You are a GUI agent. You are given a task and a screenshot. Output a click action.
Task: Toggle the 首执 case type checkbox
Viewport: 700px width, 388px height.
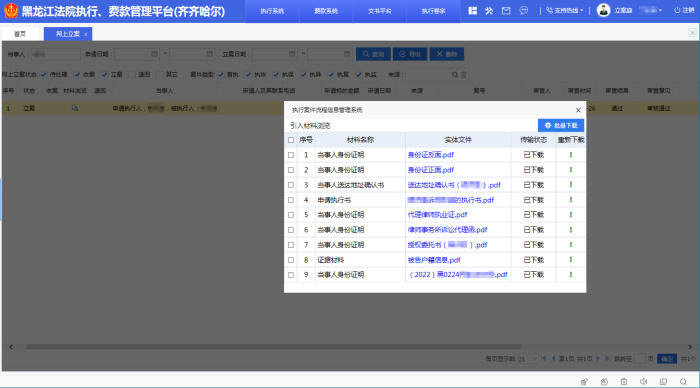(221, 75)
